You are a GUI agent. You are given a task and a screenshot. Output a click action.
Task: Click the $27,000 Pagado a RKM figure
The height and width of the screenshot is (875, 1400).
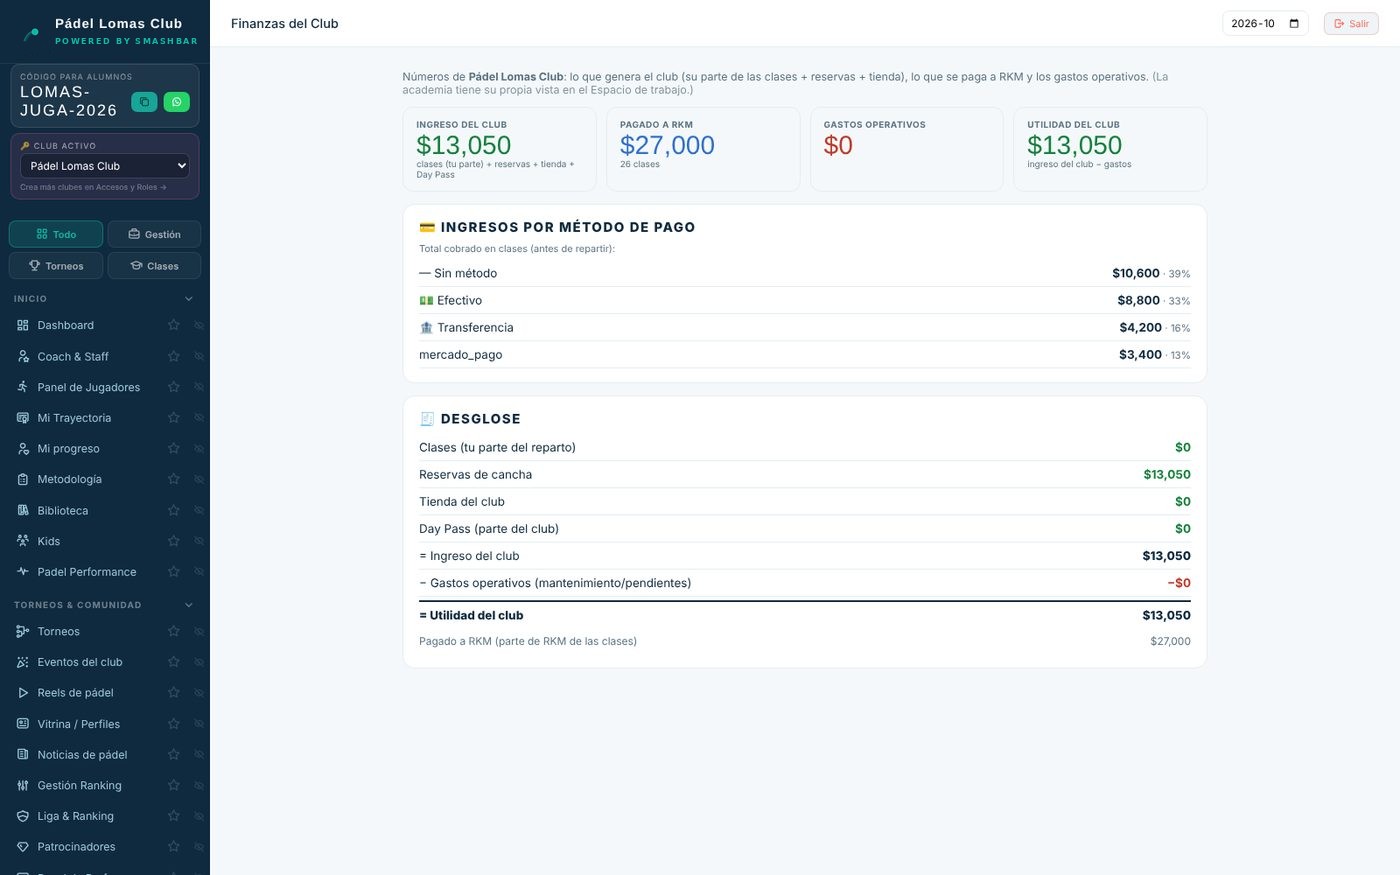tap(667, 146)
